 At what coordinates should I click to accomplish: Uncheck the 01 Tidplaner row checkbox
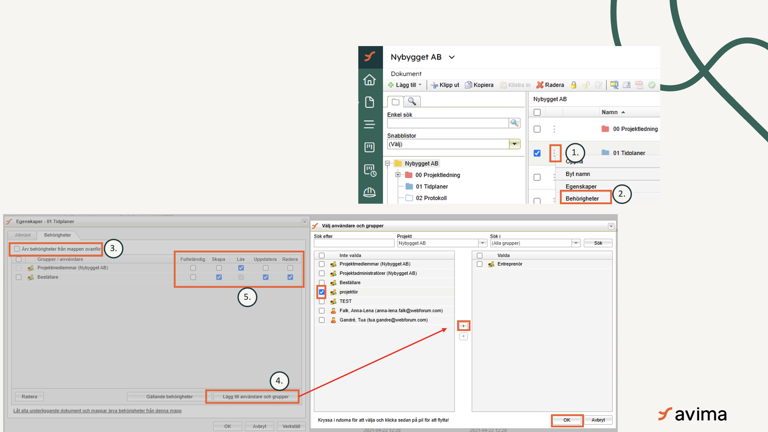(x=537, y=153)
